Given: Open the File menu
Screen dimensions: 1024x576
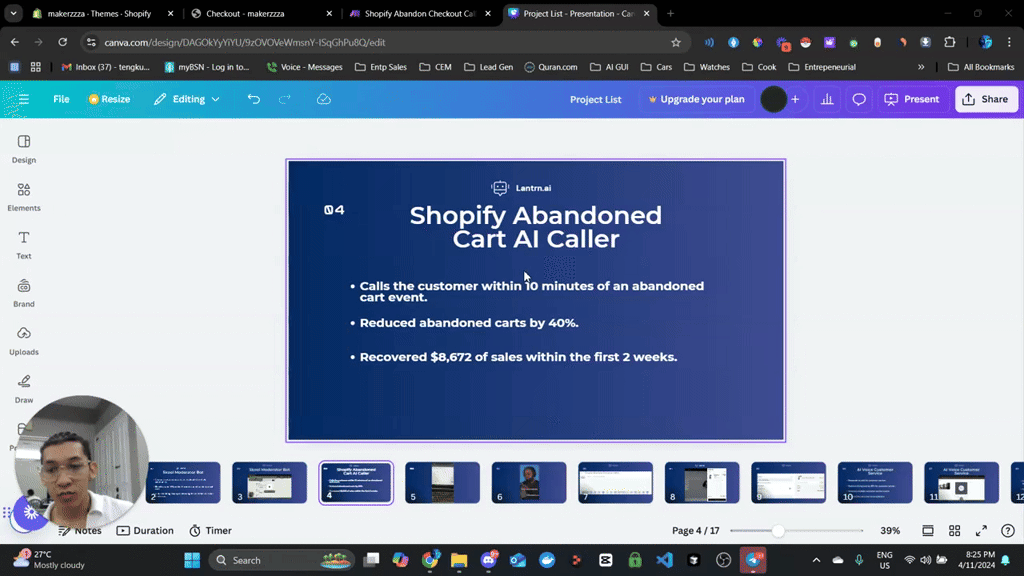Looking at the screenshot, I should coord(61,99).
